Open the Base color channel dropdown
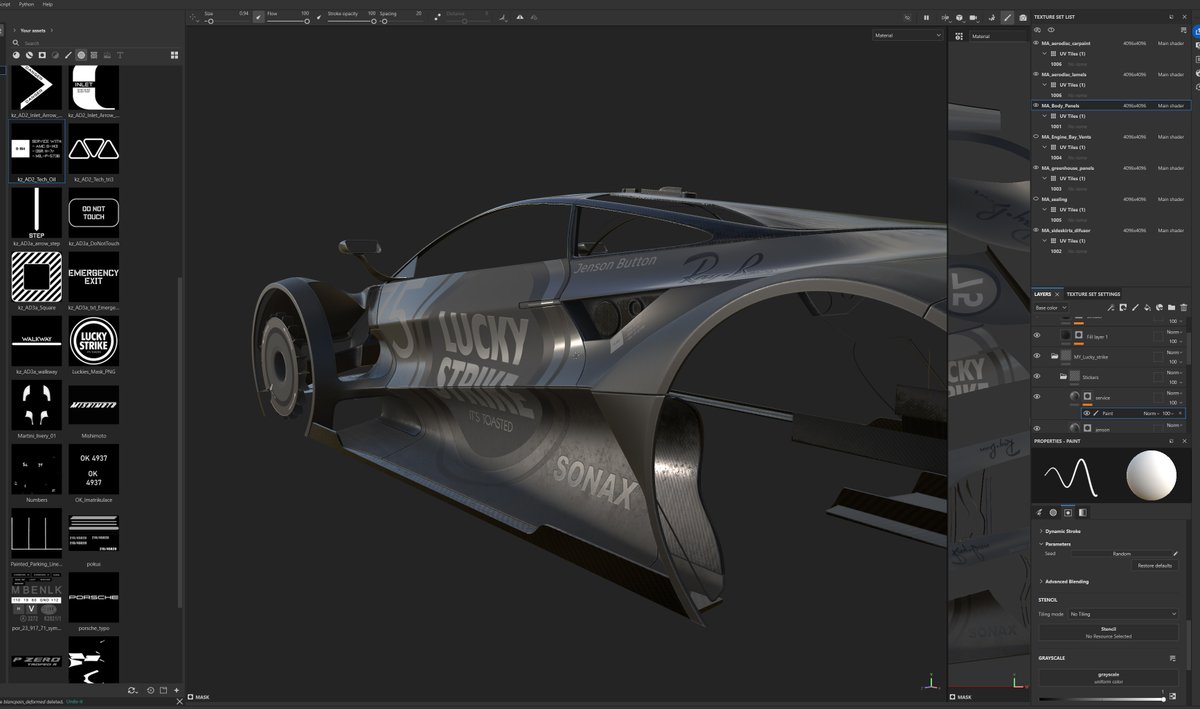1200x709 pixels. pyautogui.click(x=1052, y=308)
